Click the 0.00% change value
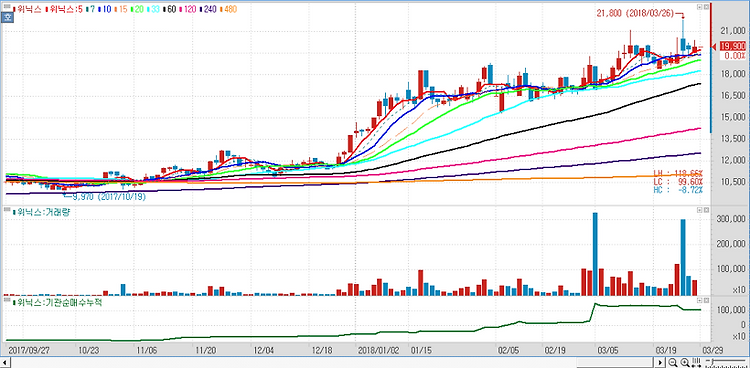Viewport: 750px width, 368px height. click(734, 56)
